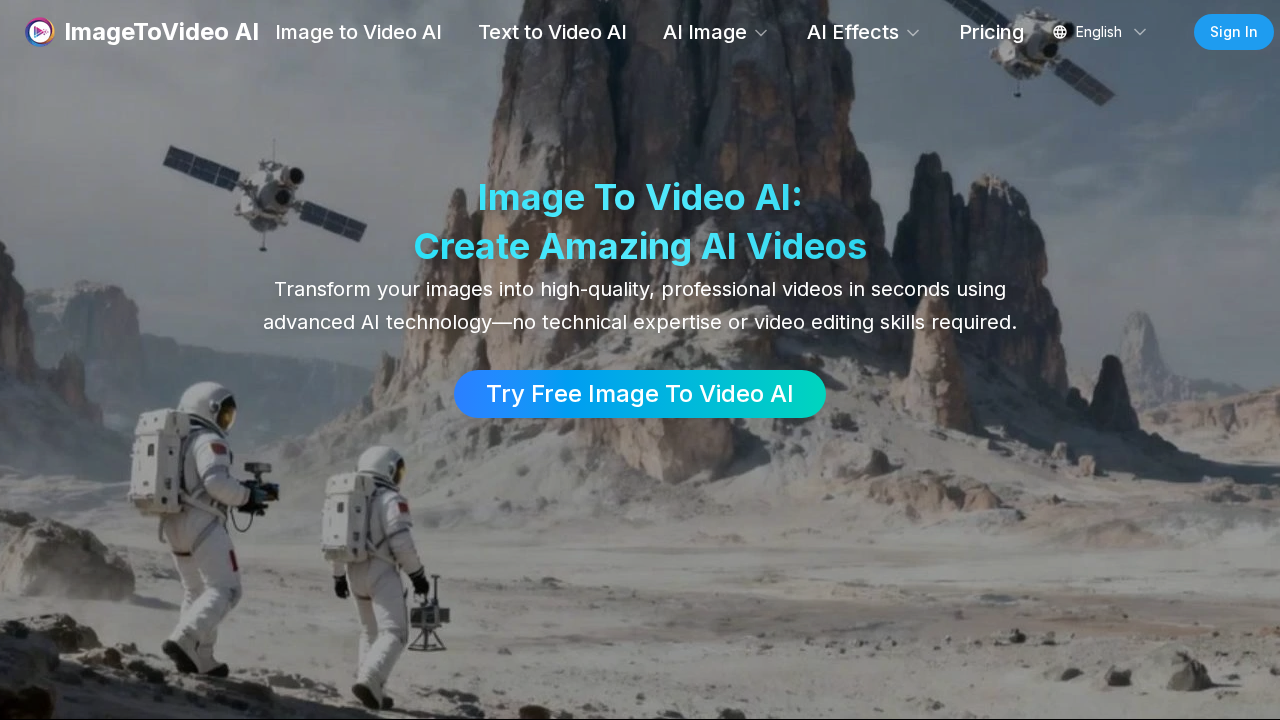Click the globe language icon in navbar

[x=1058, y=31]
